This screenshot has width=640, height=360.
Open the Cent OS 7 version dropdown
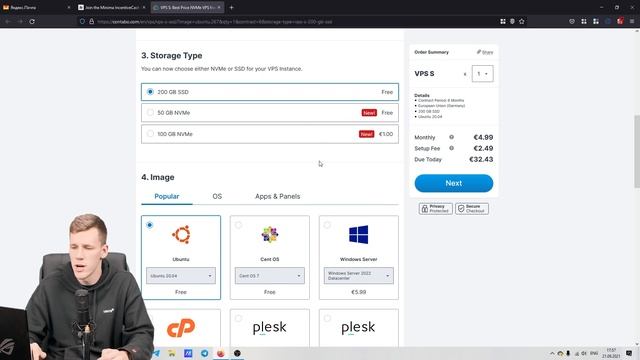269,276
